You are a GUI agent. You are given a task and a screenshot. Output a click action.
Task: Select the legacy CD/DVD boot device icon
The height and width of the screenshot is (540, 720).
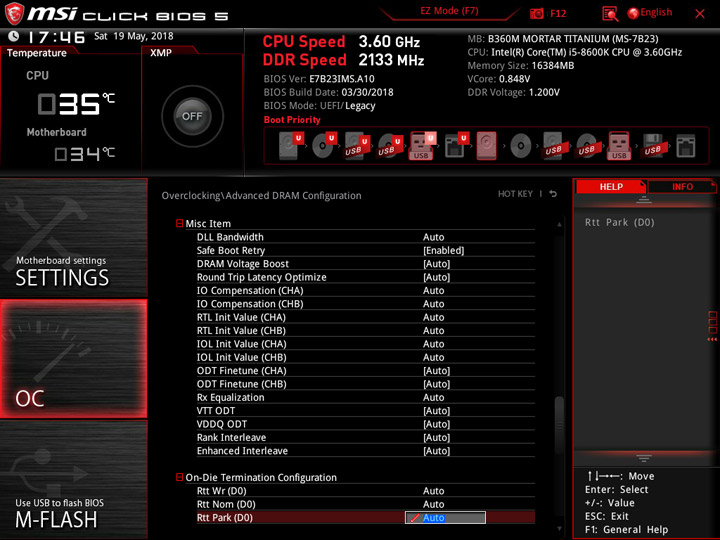pos(521,146)
